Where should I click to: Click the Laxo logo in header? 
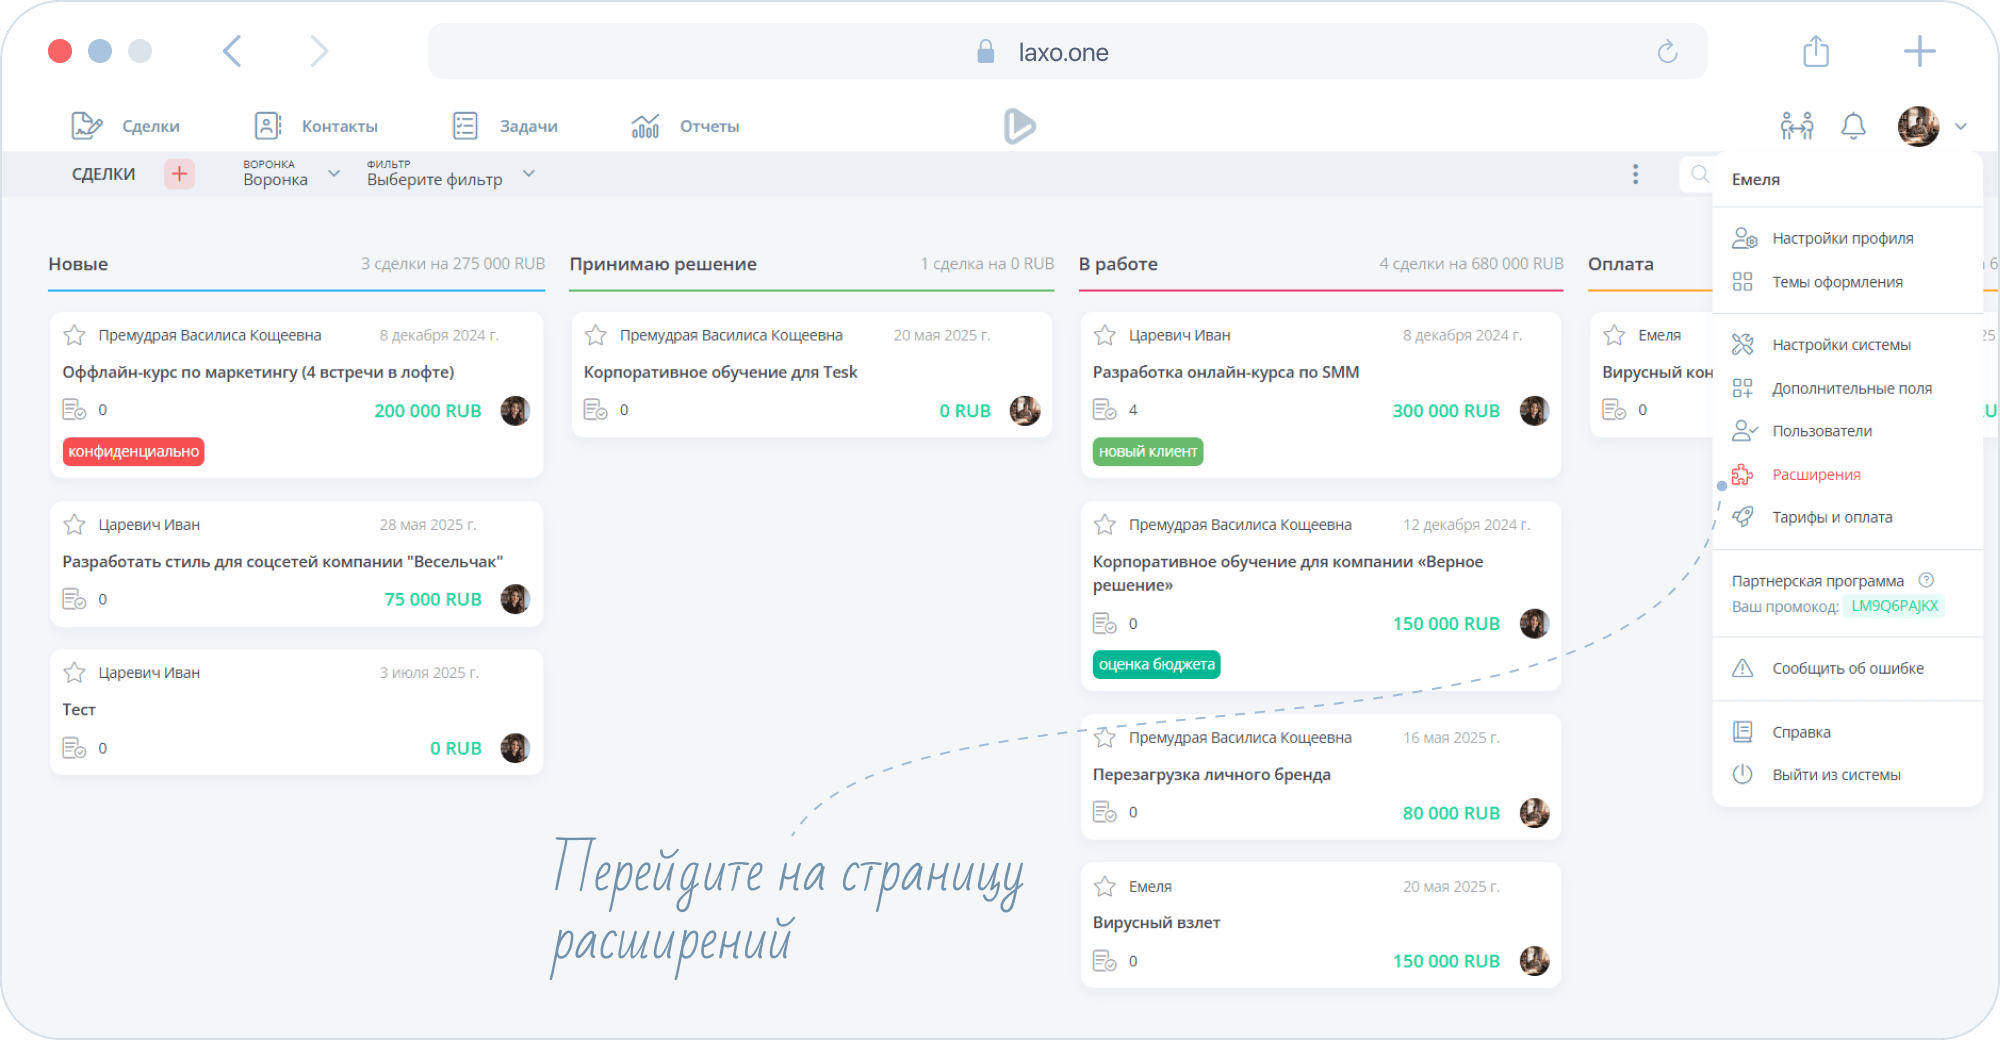point(1019,126)
